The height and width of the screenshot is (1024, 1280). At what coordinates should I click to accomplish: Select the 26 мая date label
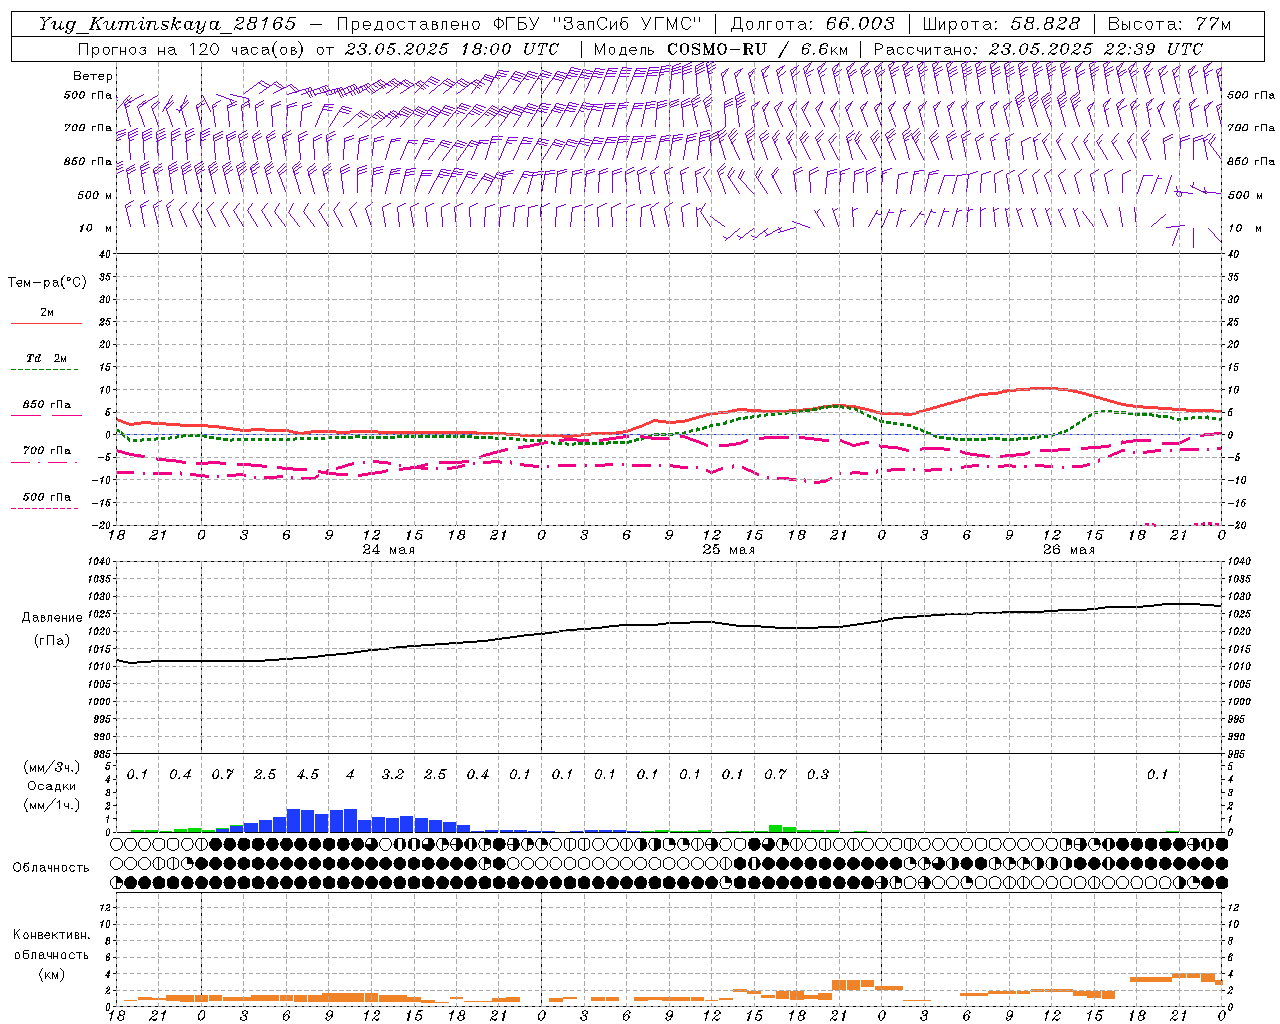[x=1068, y=549]
